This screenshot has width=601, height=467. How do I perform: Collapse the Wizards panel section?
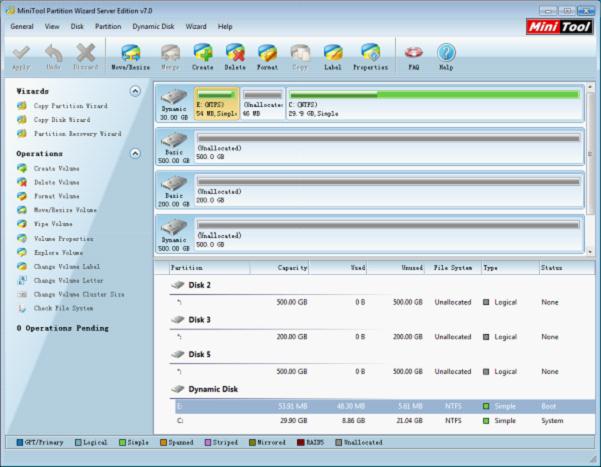tap(135, 91)
